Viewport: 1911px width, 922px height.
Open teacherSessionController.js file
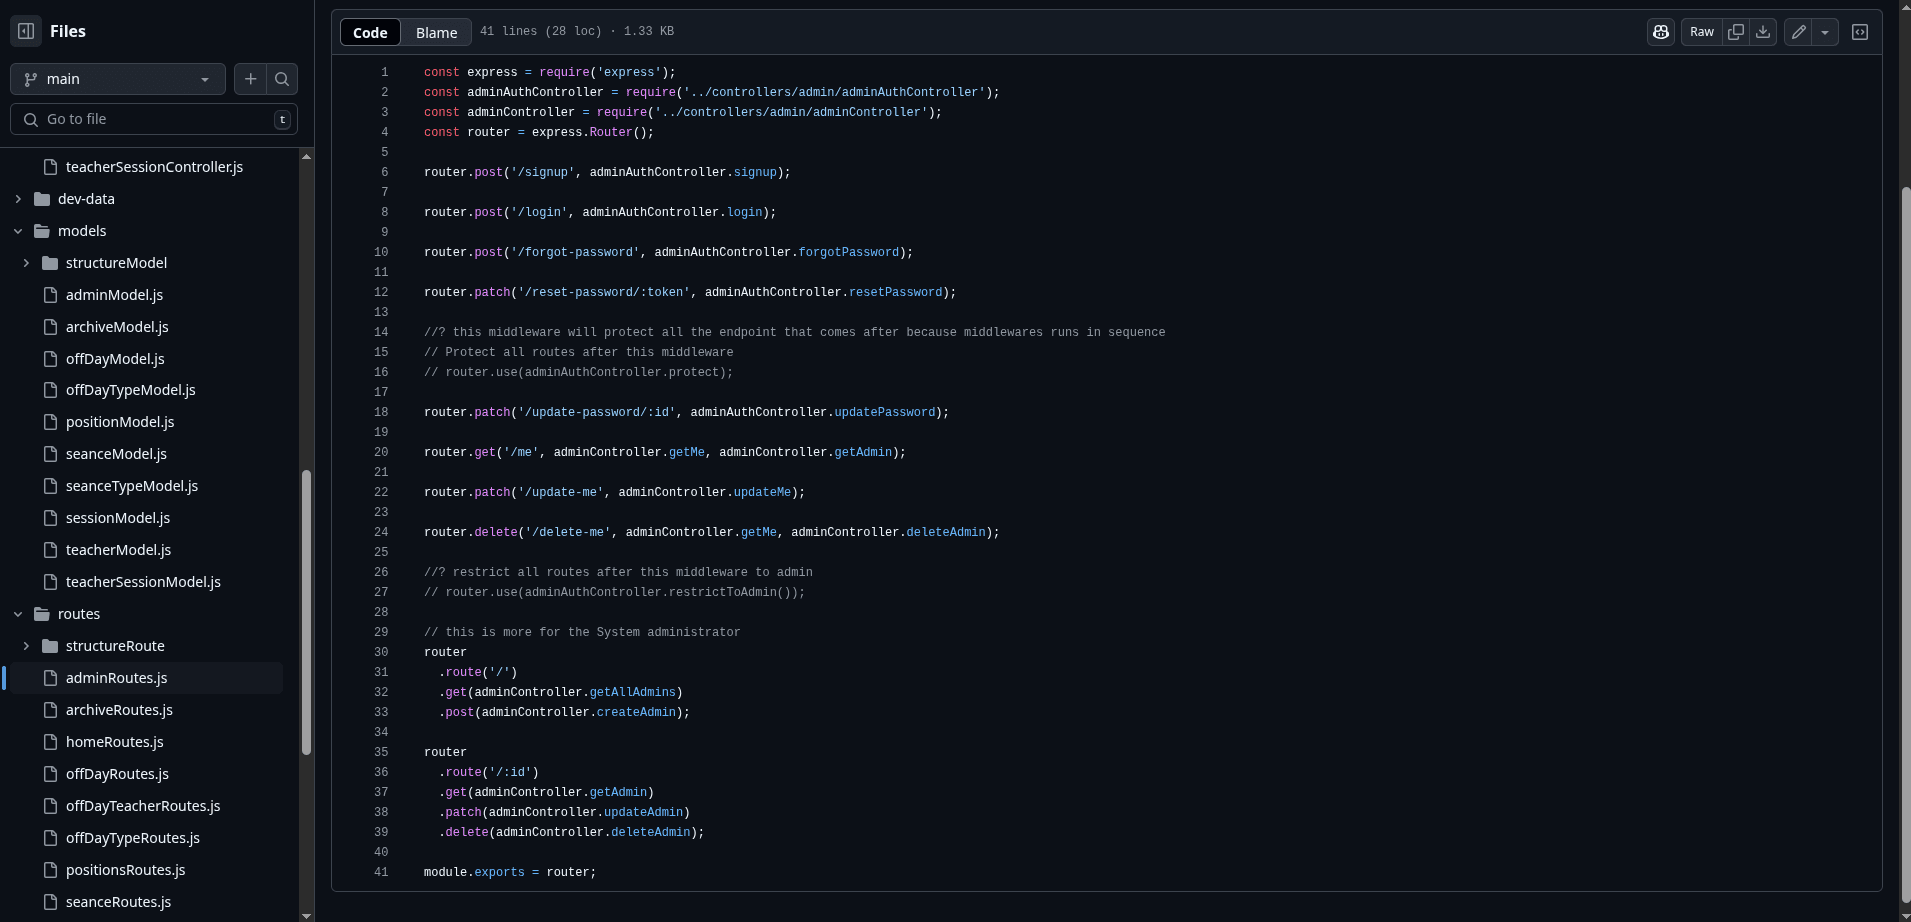(154, 167)
